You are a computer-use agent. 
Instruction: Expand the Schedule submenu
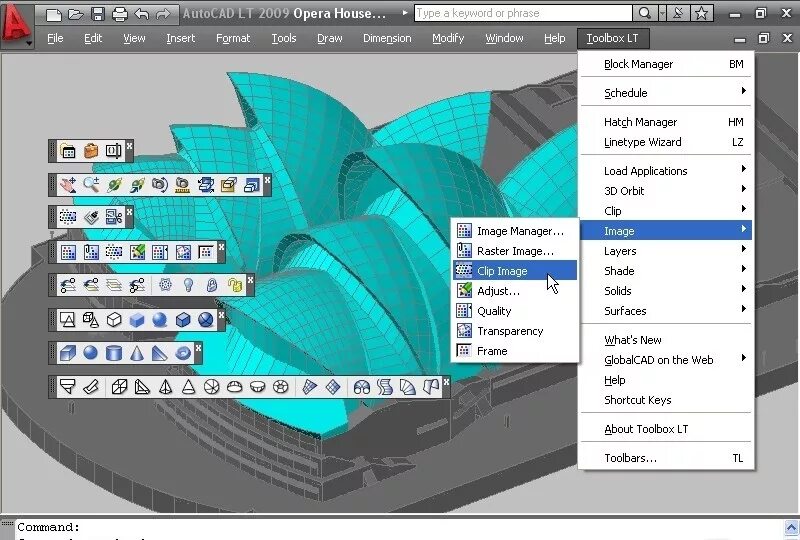click(x=666, y=92)
